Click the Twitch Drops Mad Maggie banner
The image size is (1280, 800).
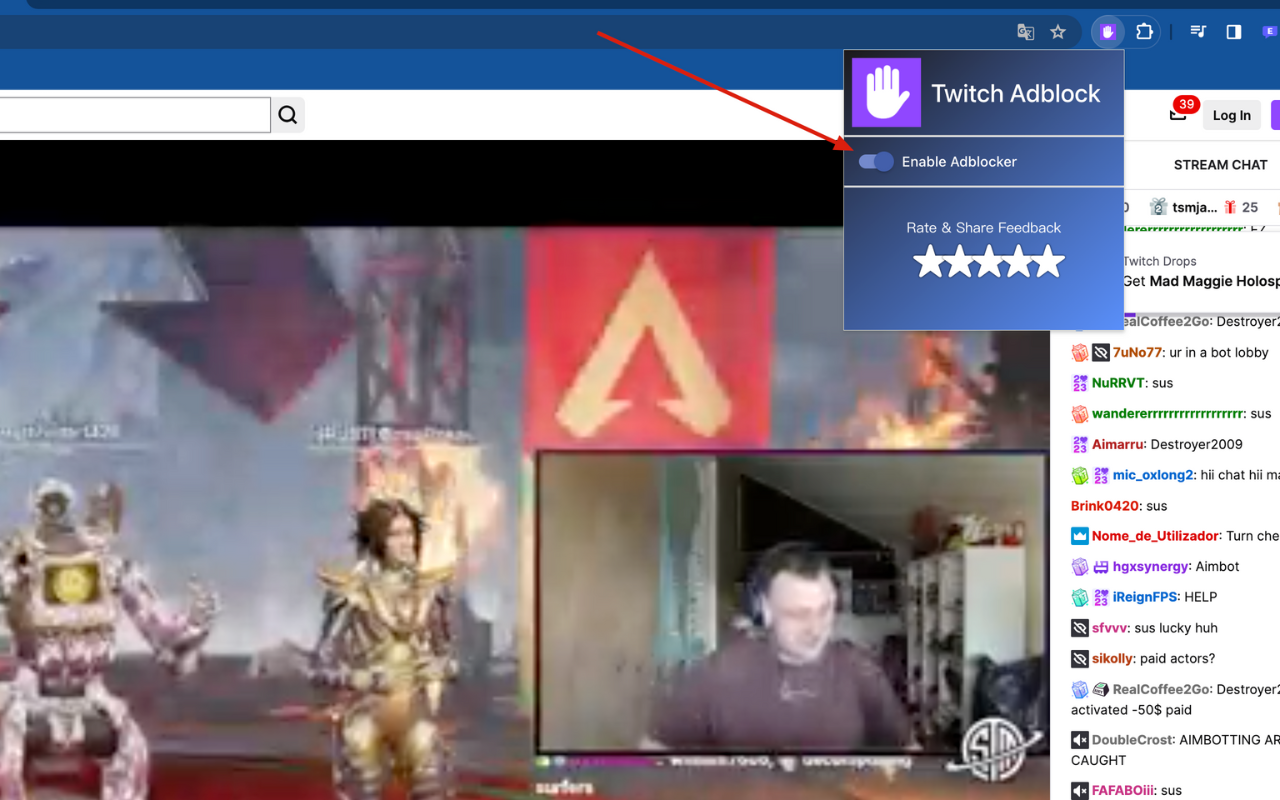[1200, 272]
